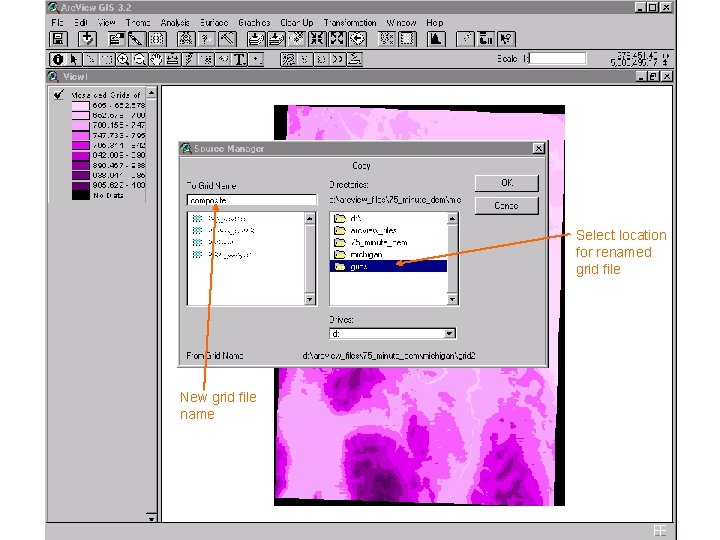720x540 pixels.
Task: Select the Draw Point tool
Action: 256,59
